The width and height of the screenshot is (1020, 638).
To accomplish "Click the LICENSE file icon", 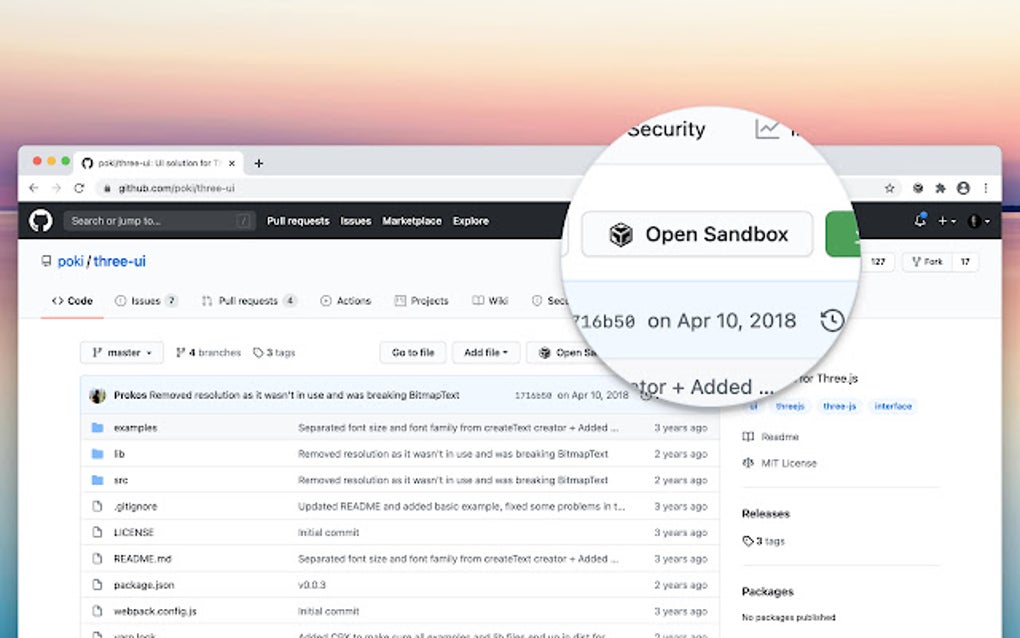I will click(x=98, y=532).
